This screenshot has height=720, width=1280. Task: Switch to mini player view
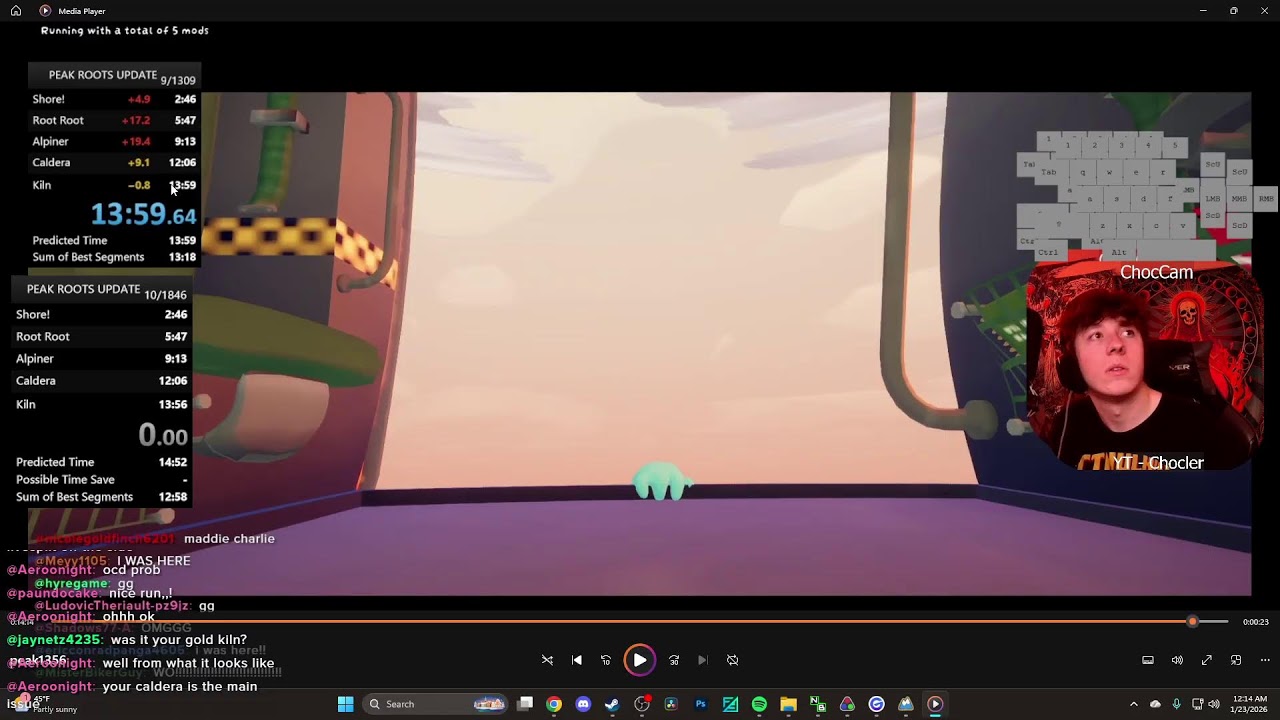1236,660
